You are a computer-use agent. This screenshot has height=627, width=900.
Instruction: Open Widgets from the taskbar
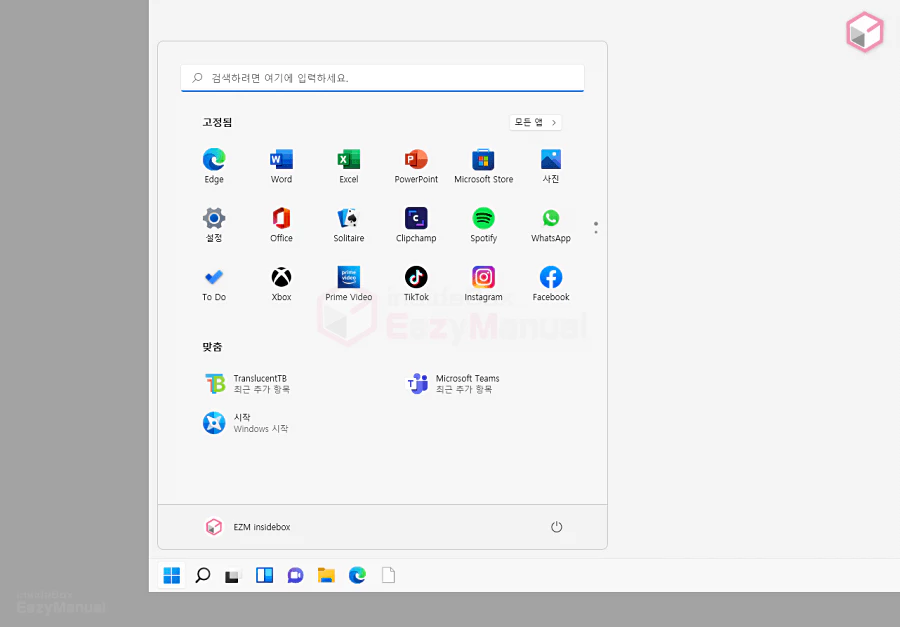coord(264,575)
